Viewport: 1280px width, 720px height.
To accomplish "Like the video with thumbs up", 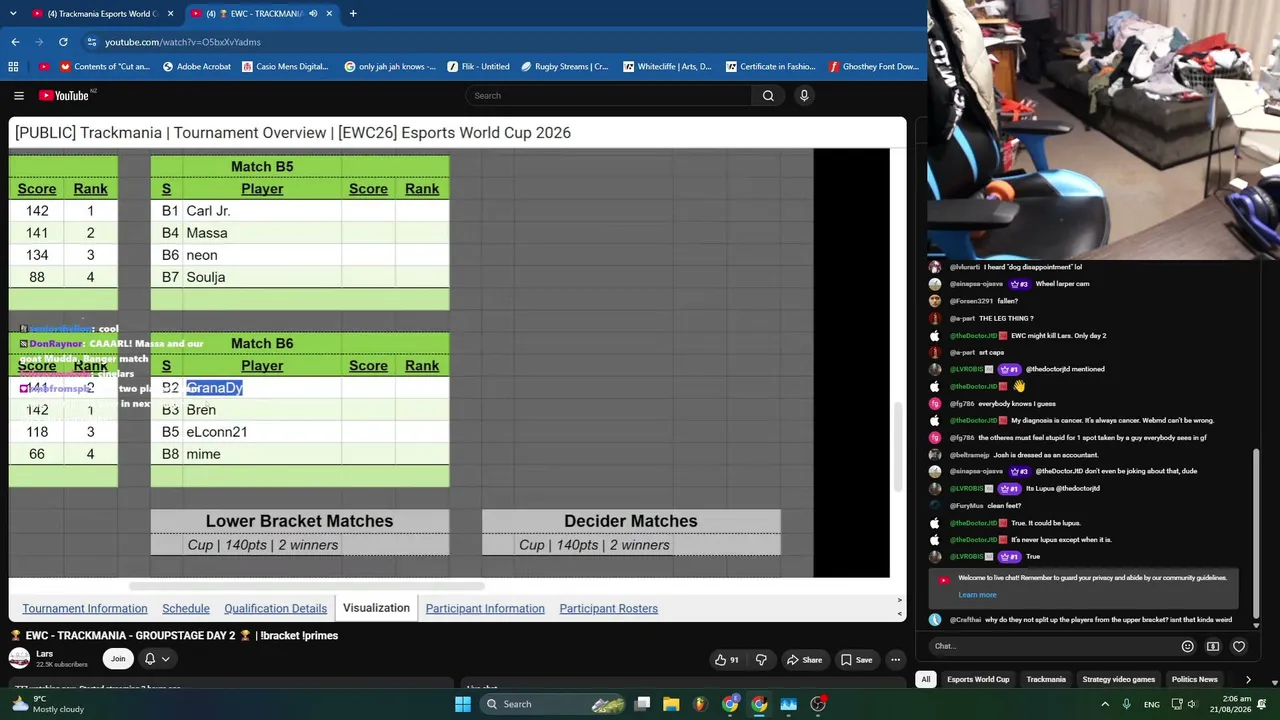I will coord(727,660).
